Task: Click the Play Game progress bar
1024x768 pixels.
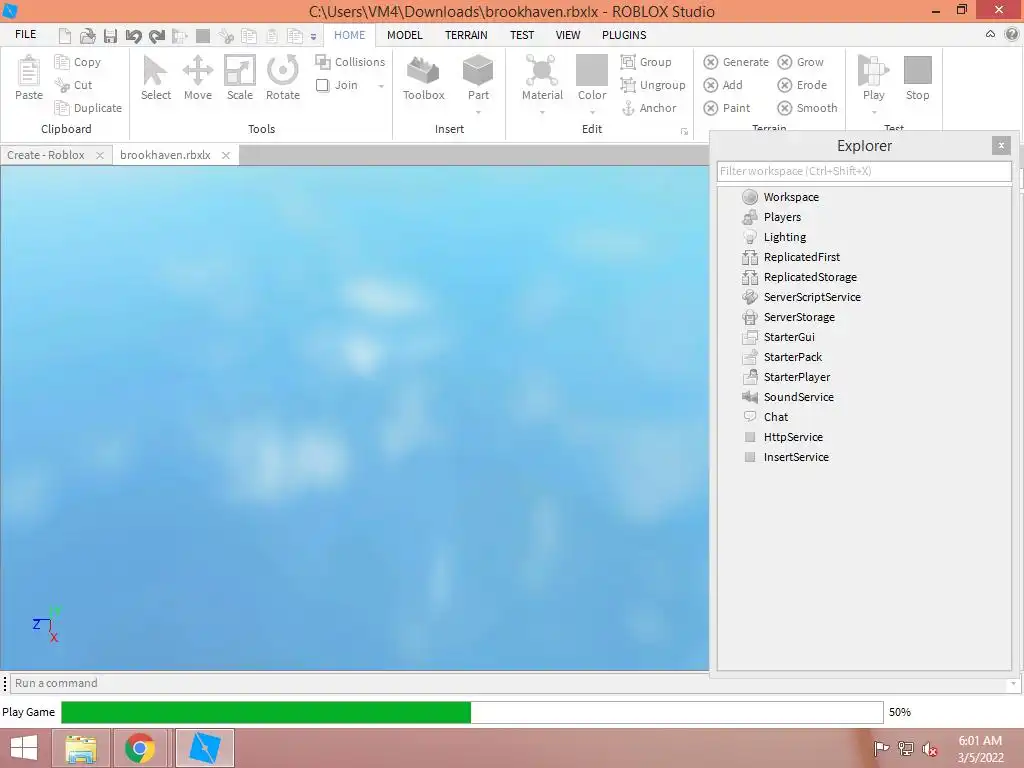Action: 472,712
